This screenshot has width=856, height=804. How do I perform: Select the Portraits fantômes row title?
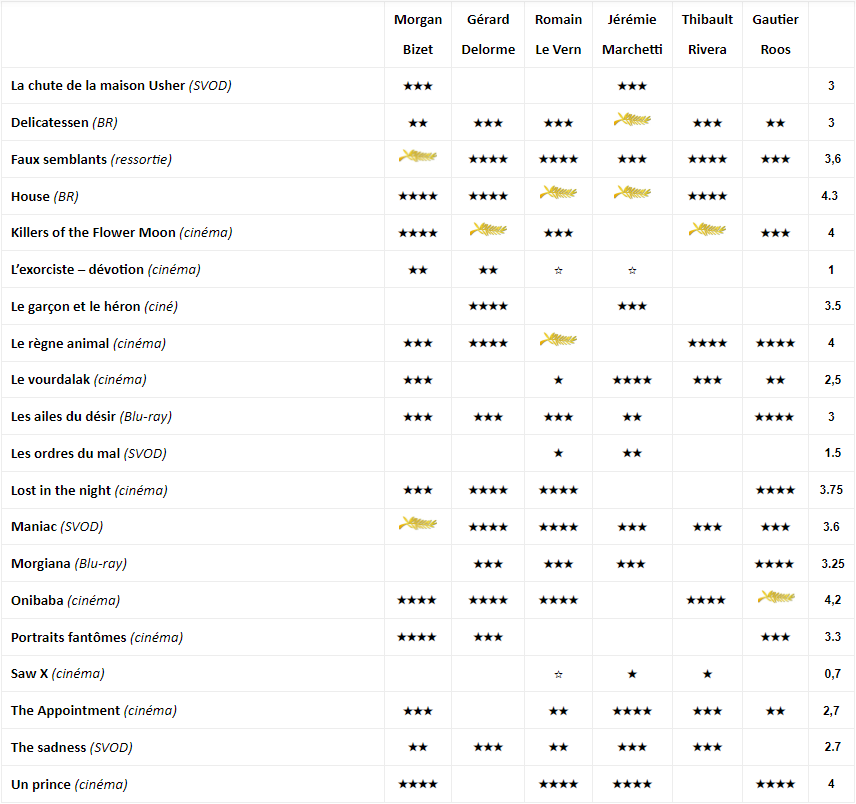coord(69,637)
